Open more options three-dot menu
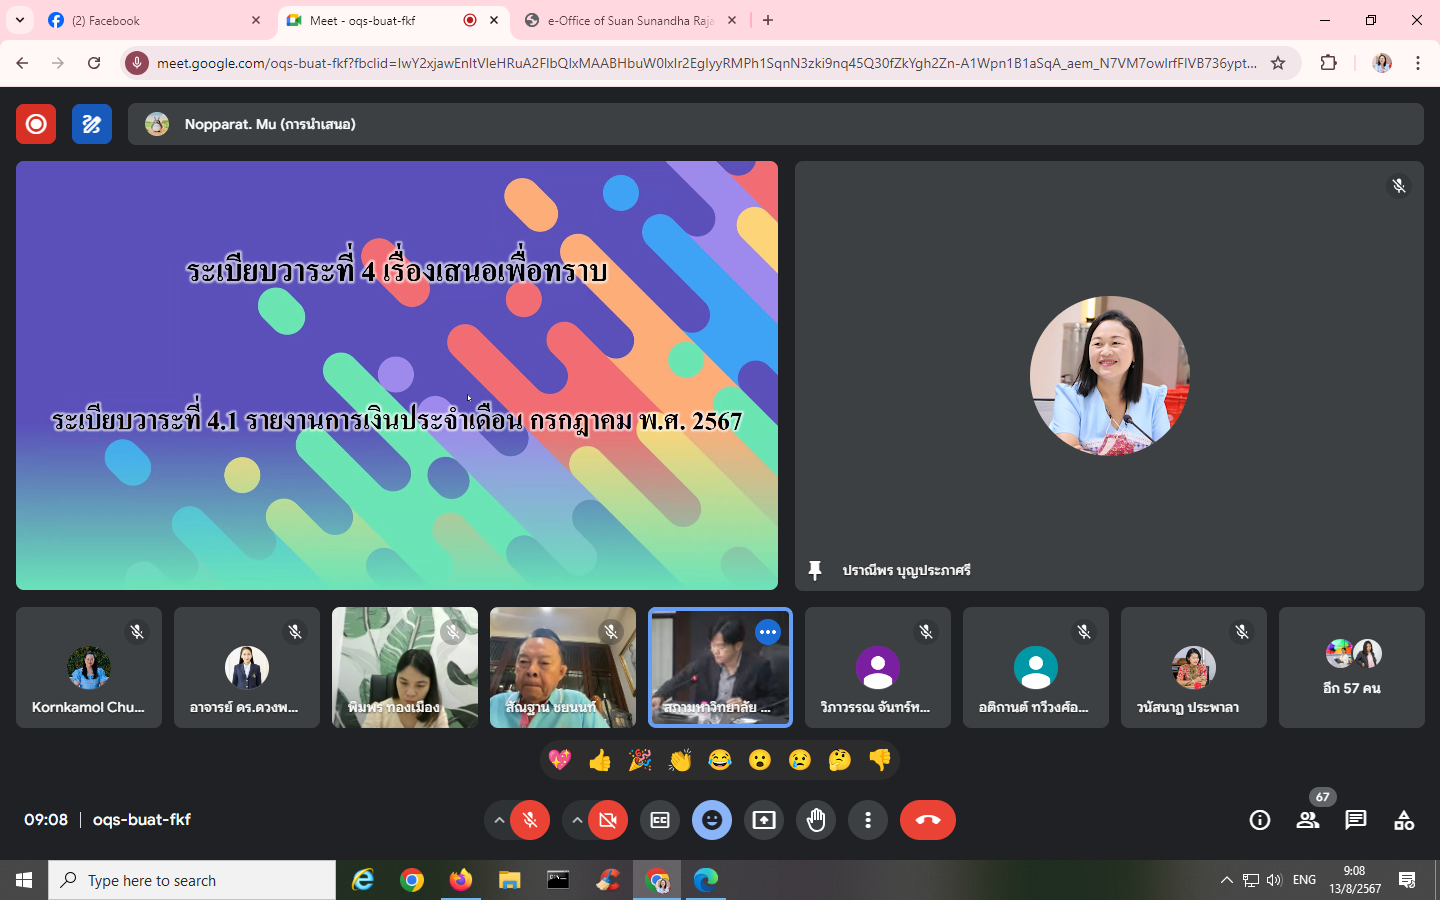 click(868, 820)
